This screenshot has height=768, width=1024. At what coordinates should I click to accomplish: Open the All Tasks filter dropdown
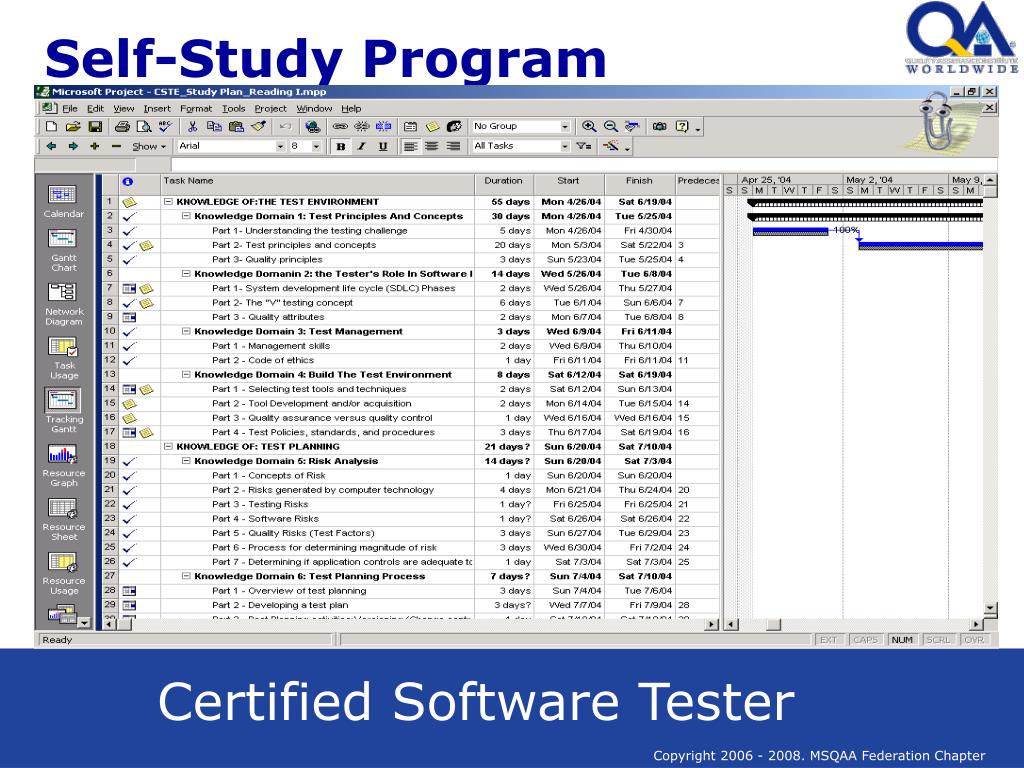tap(565, 146)
